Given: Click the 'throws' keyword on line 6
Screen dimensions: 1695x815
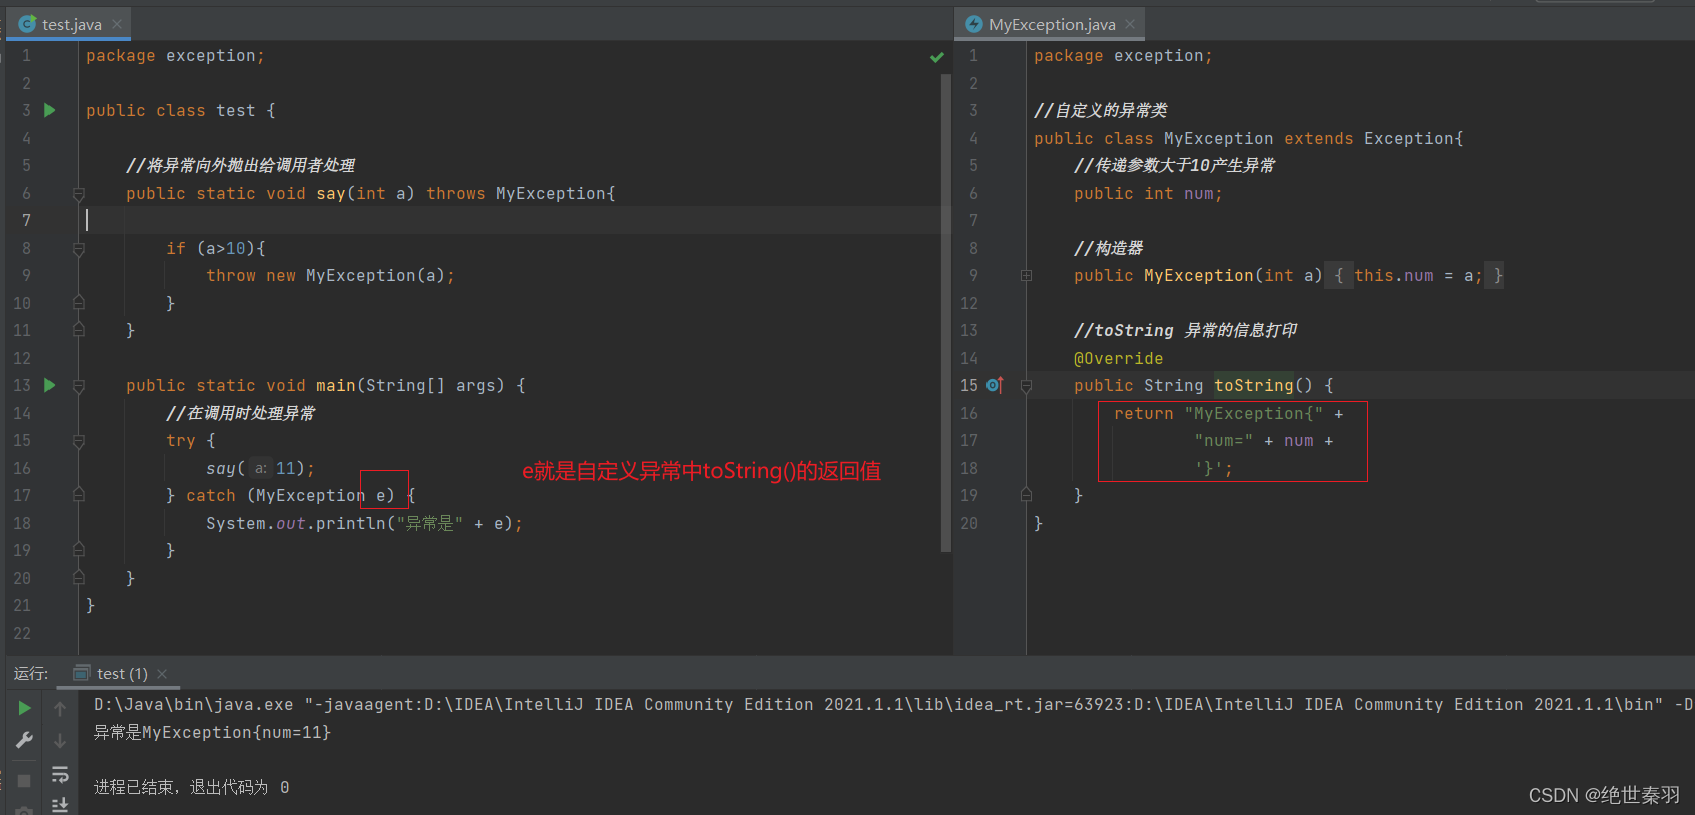Looking at the screenshot, I should pos(456,193).
